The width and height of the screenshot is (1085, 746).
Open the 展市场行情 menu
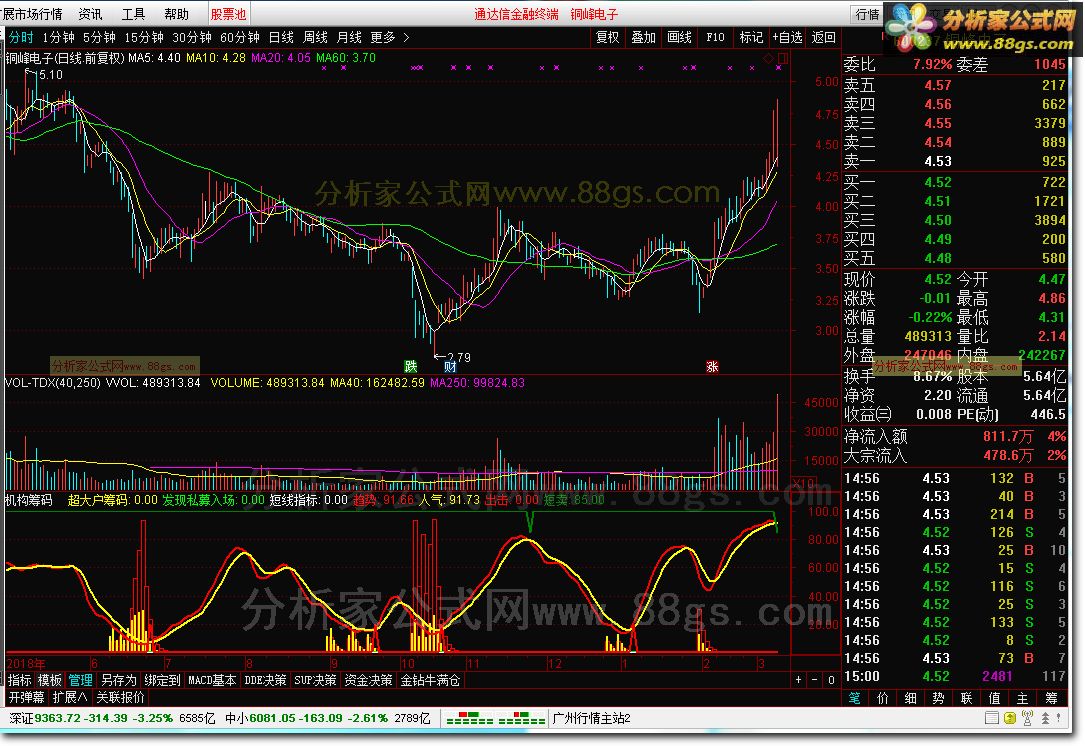tap(32, 14)
